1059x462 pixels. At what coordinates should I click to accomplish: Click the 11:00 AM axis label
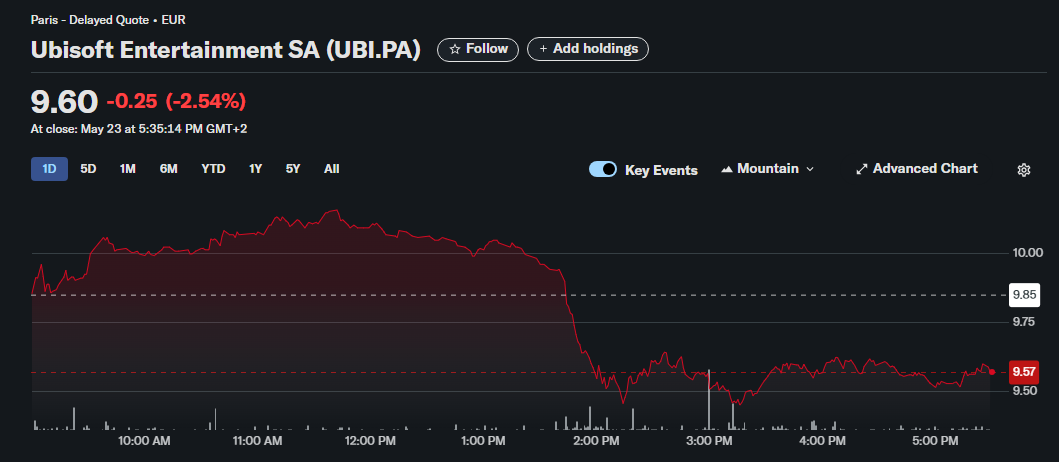tap(256, 441)
